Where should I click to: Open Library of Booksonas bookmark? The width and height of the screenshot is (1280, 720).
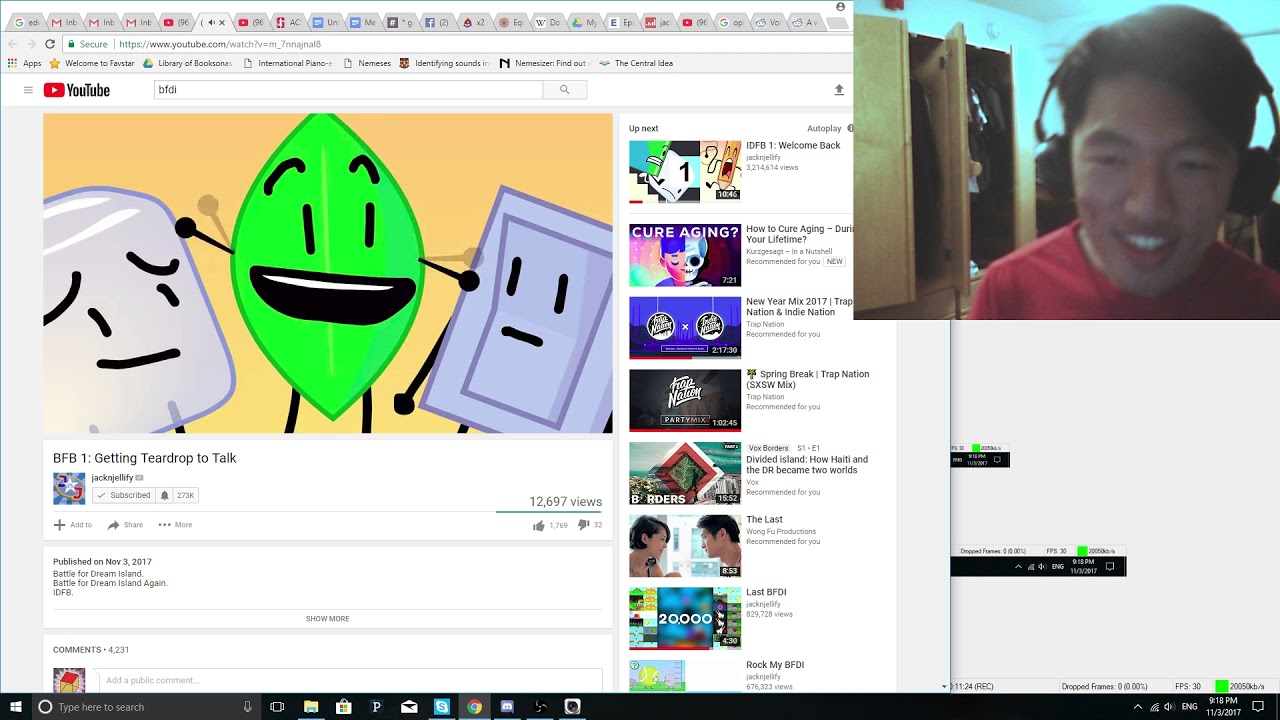(x=187, y=63)
